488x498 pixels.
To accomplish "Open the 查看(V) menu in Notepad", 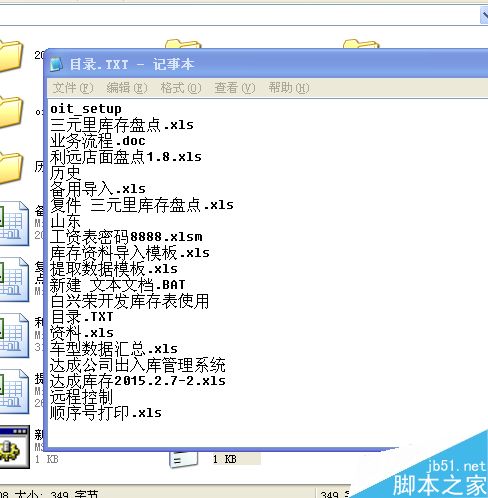I will click(x=235, y=88).
